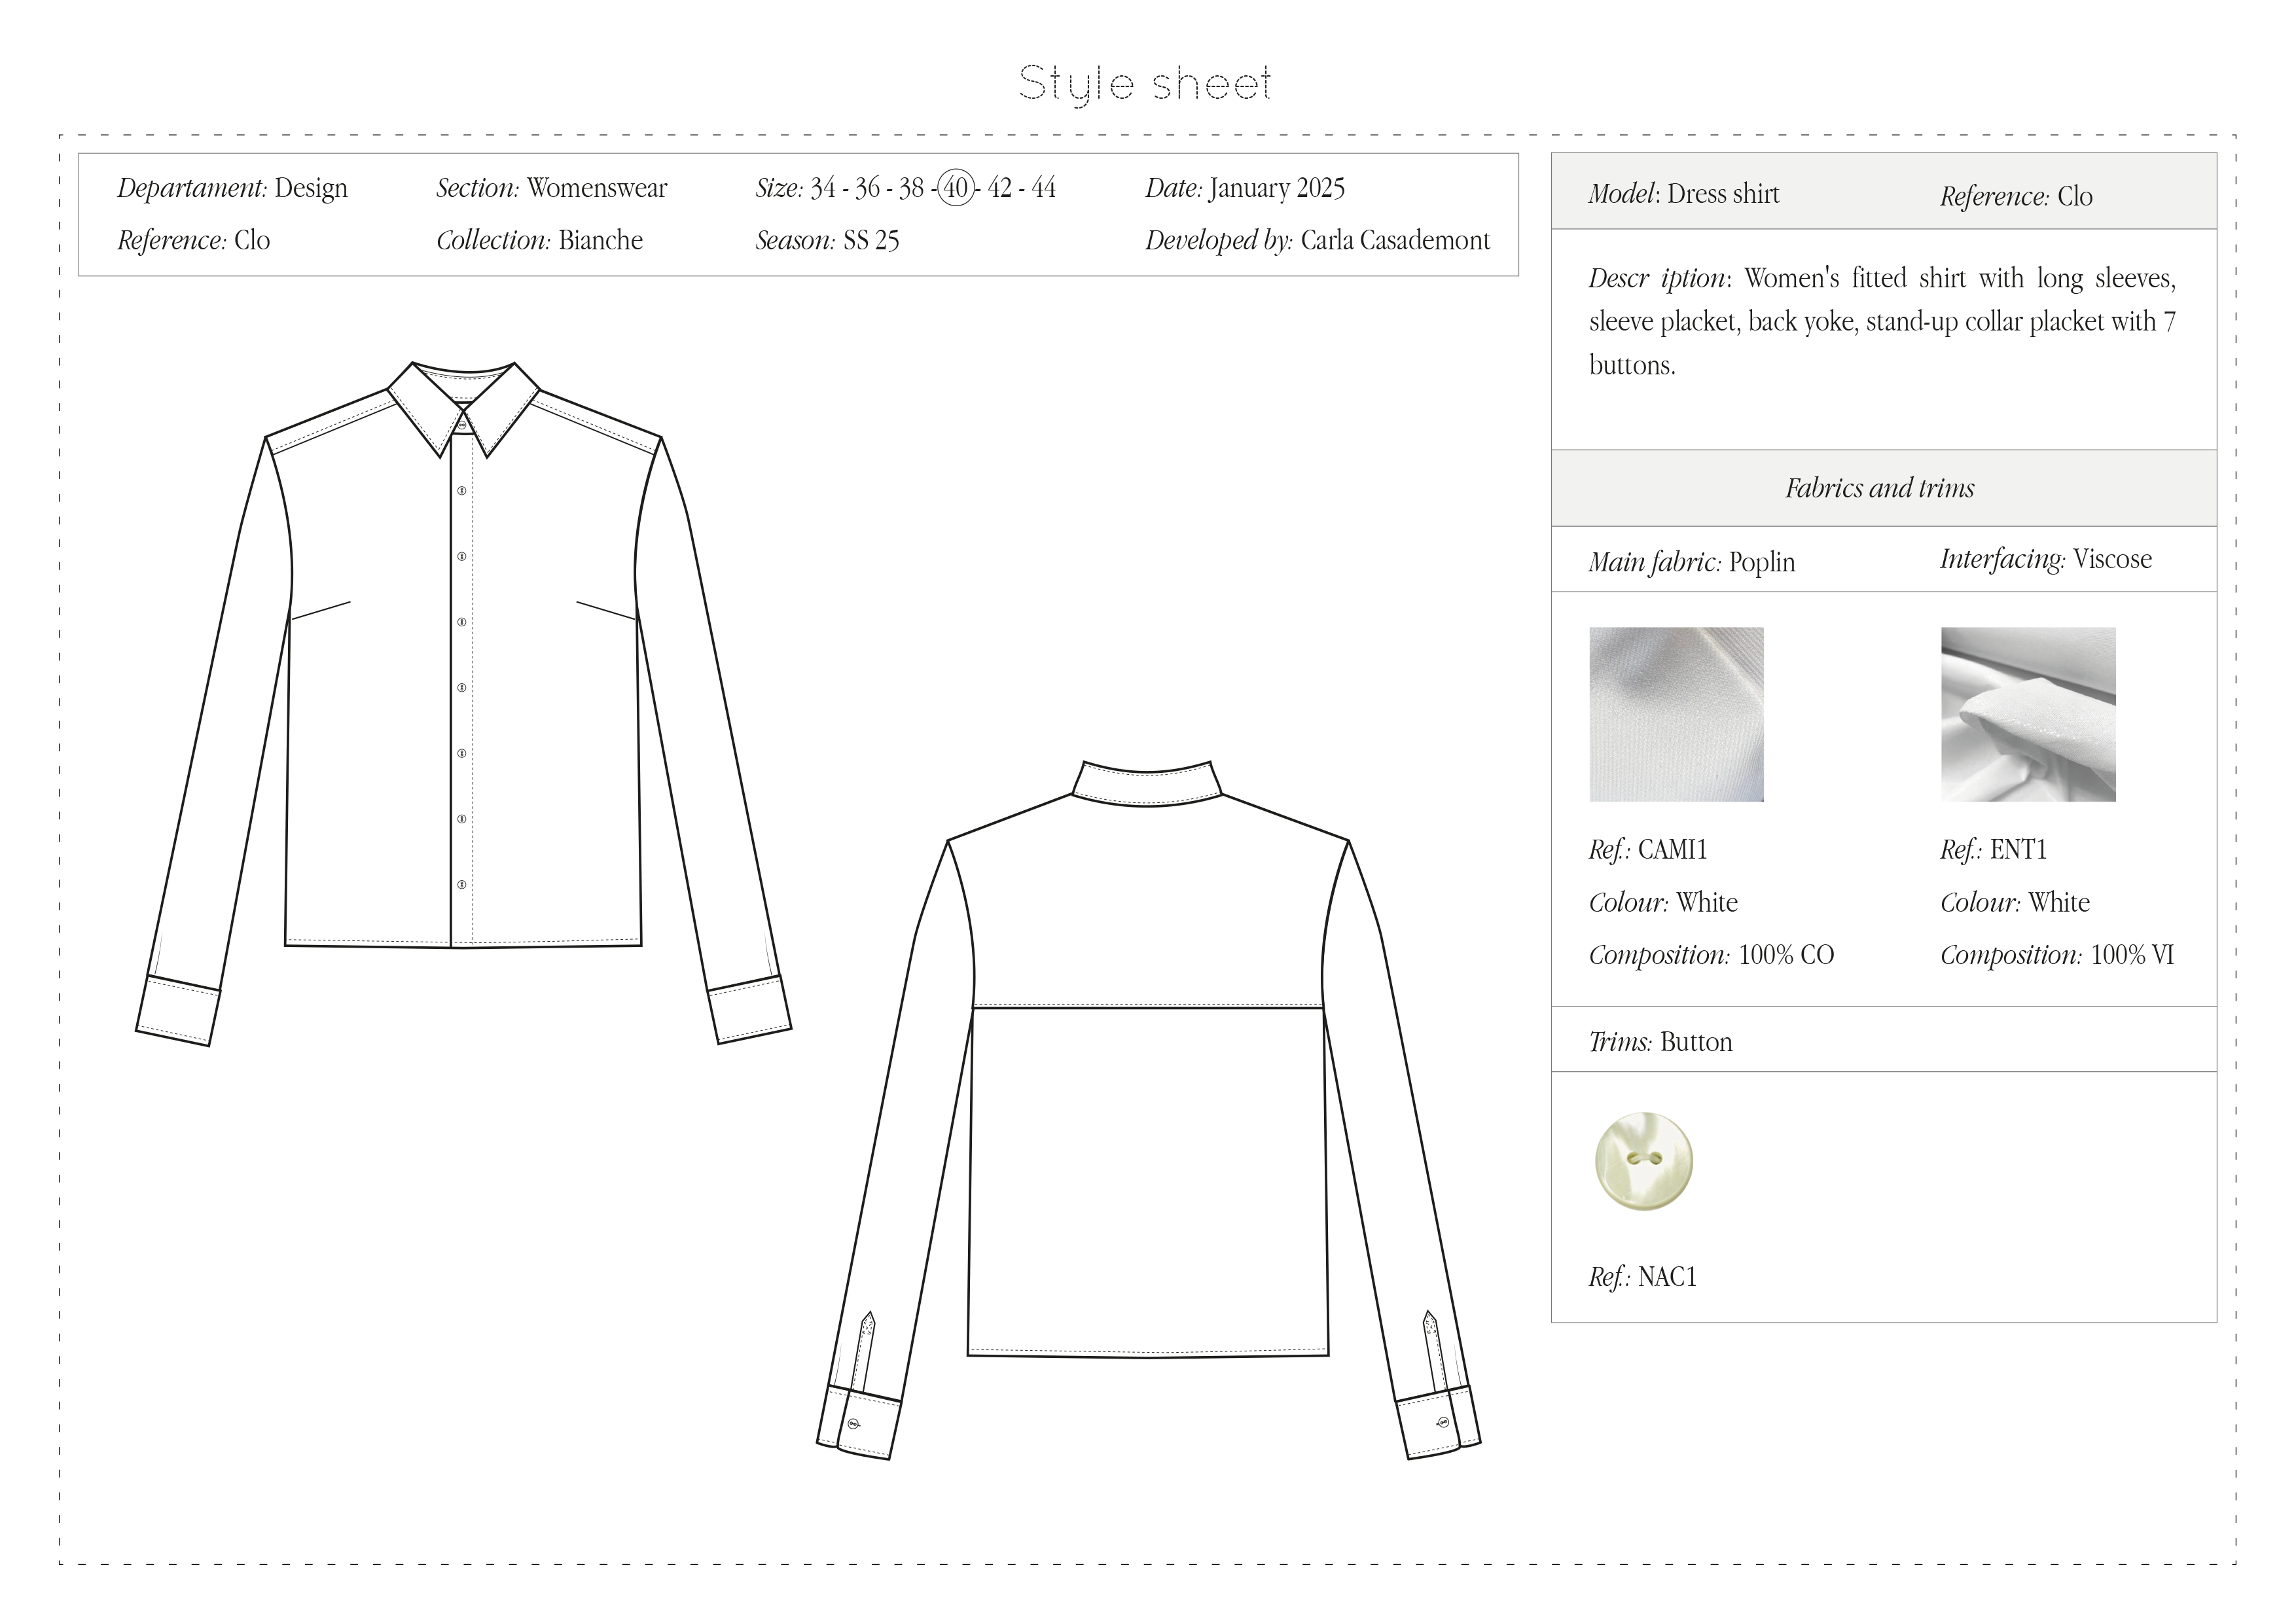Click the Date: January 2025 field
This screenshot has height=1623, width=2296.
tap(1245, 188)
